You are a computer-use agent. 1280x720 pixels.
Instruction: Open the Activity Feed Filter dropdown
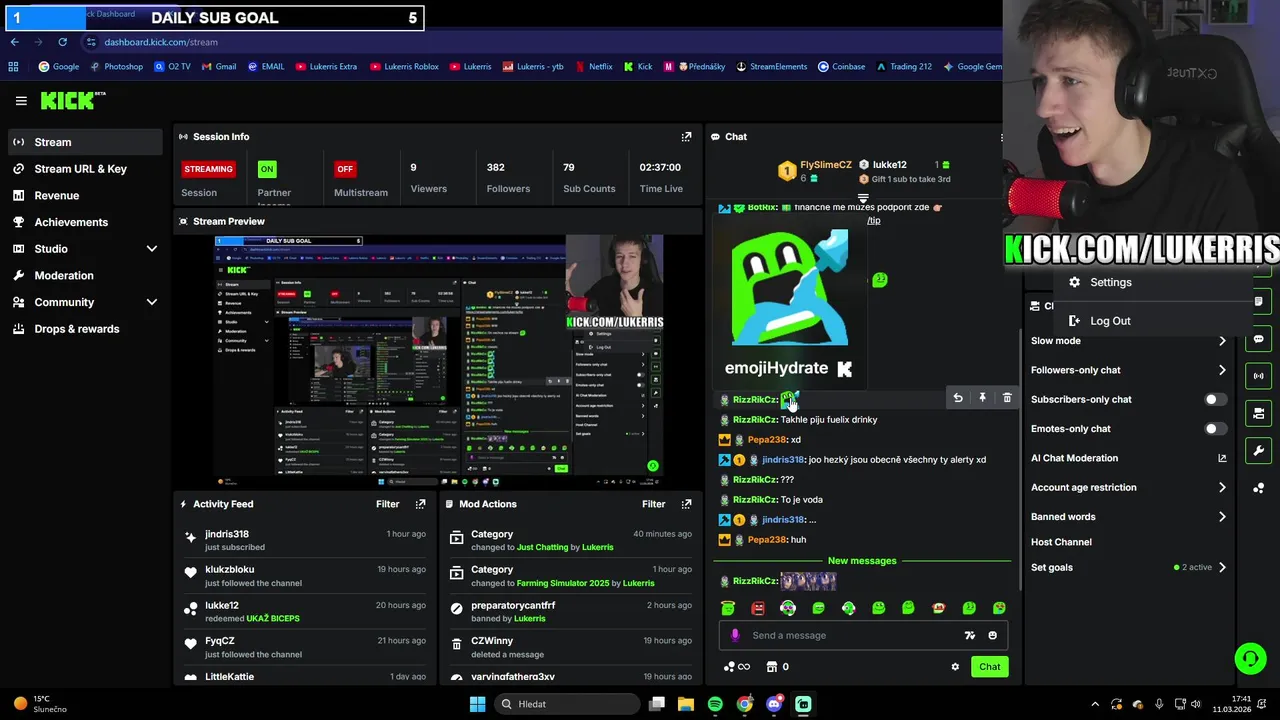387,504
